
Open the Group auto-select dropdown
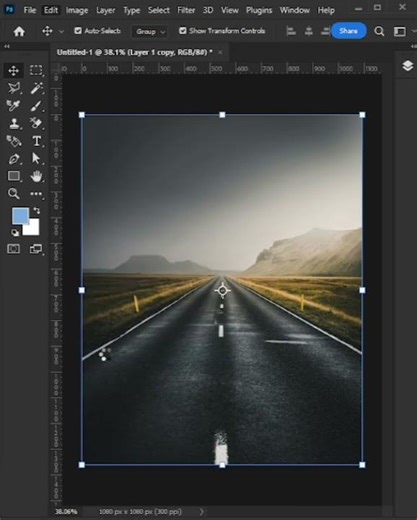(150, 32)
